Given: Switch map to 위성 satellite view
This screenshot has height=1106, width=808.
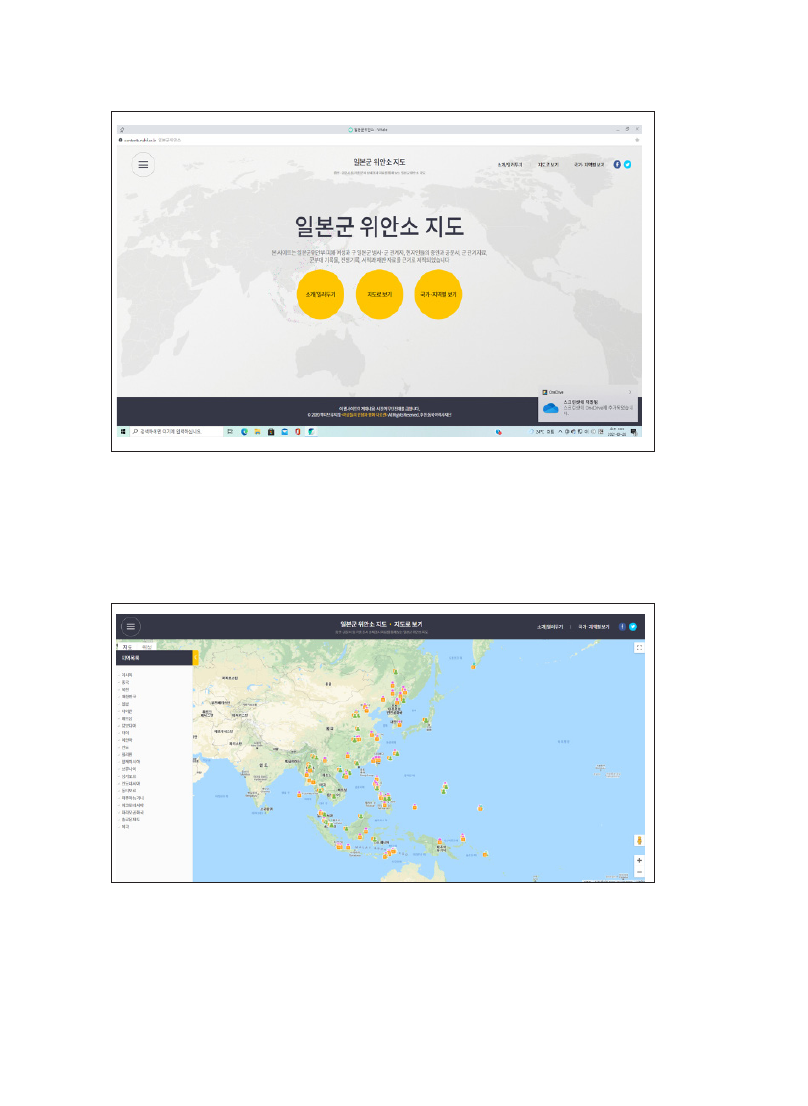Looking at the screenshot, I should point(146,647).
